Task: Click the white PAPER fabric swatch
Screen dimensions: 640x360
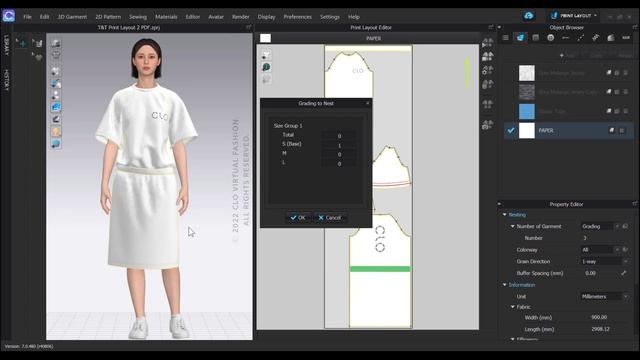Action: tap(527, 131)
